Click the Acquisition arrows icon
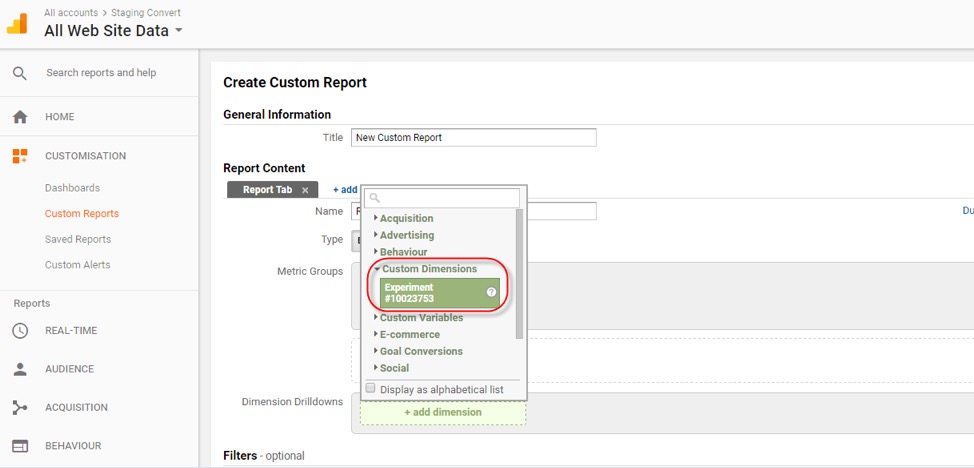The height and width of the screenshot is (468, 974). [x=20, y=408]
